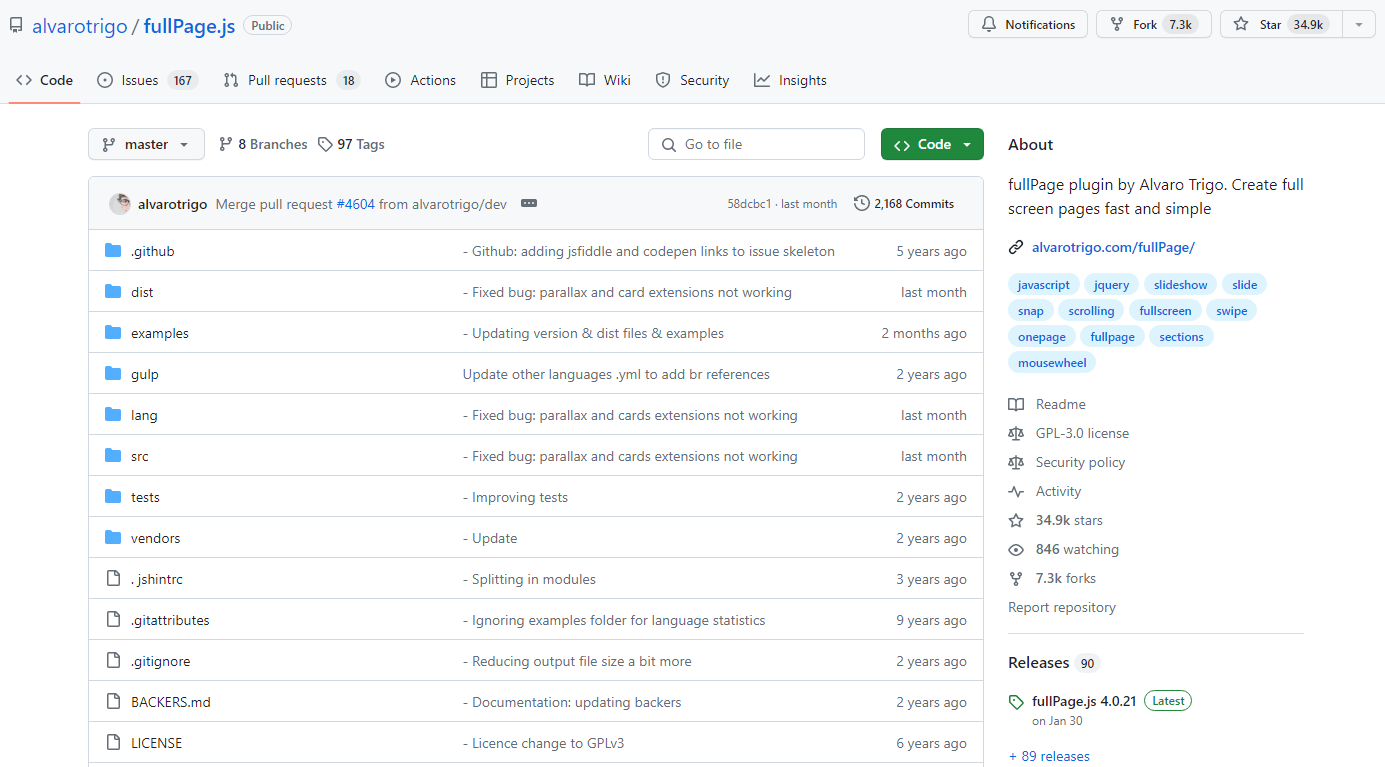This screenshot has height=767, width=1385.
Task: Select the javascript topic tag
Action: point(1043,284)
